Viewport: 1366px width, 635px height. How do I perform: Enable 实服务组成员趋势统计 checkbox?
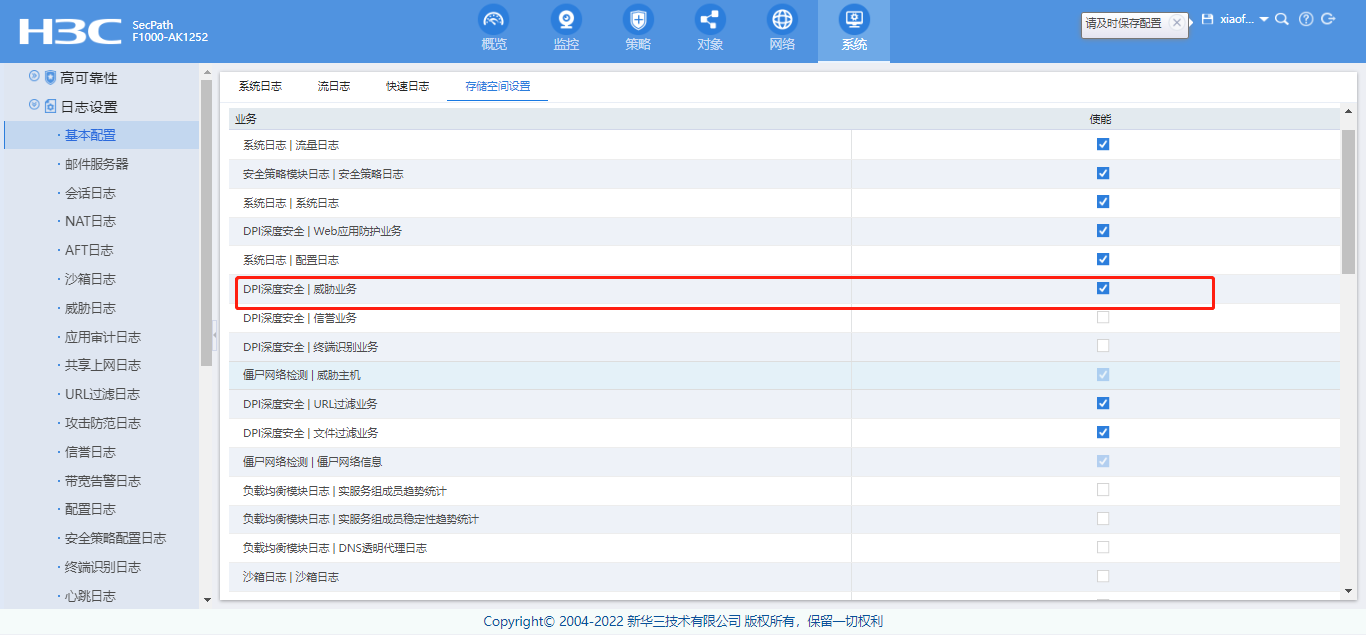[x=1103, y=490]
